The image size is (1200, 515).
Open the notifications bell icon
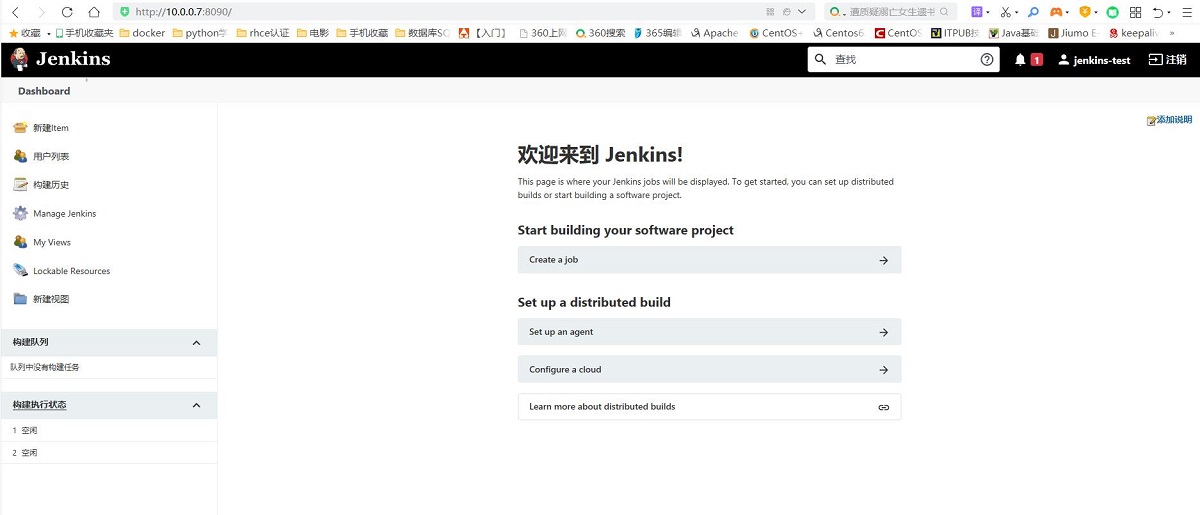point(1021,60)
